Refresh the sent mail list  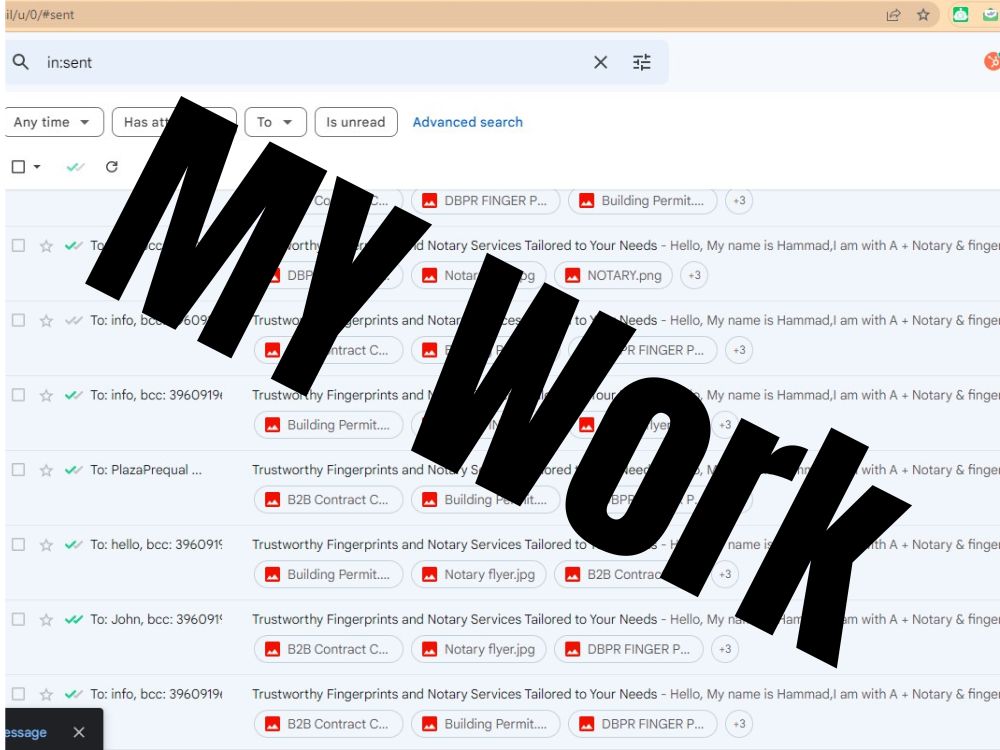pyautogui.click(x=112, y=166)
